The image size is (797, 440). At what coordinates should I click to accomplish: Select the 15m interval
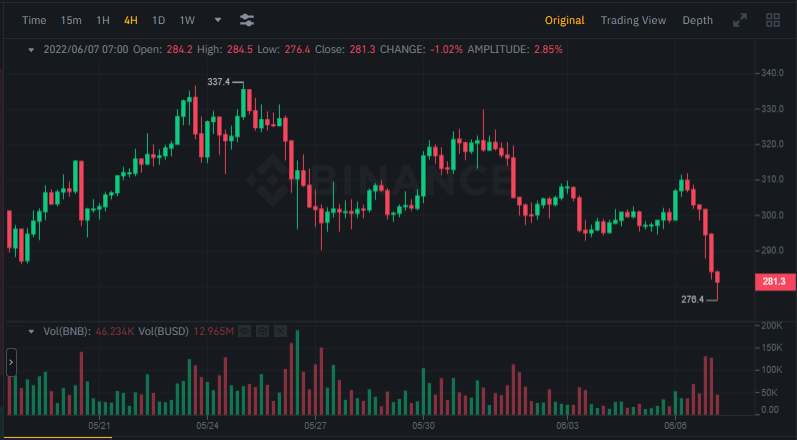71,20
